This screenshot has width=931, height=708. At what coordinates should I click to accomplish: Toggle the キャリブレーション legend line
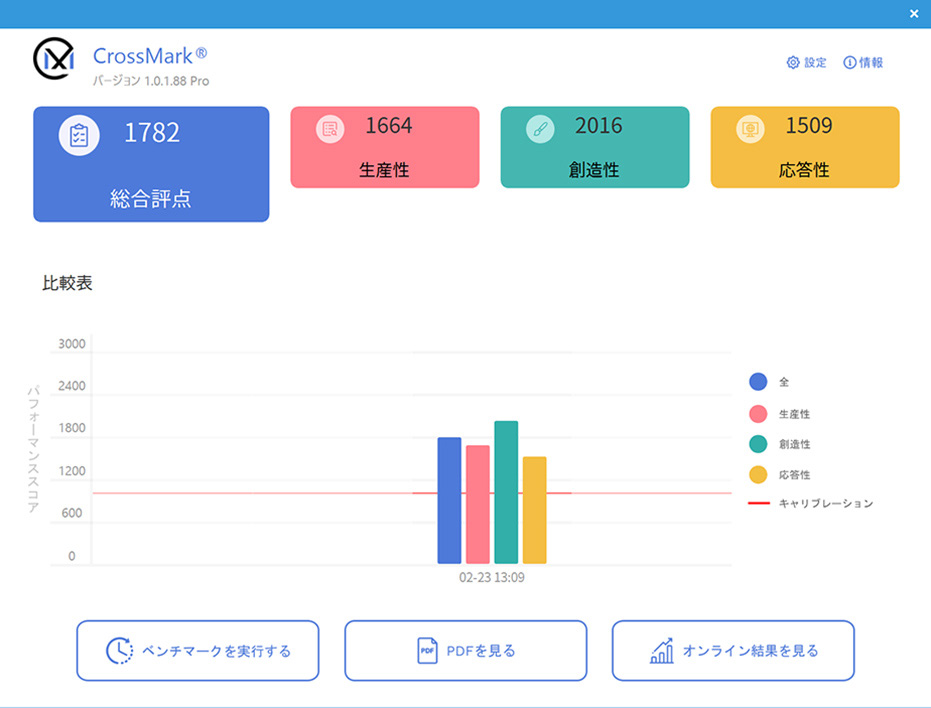click(x=759, y=503)
